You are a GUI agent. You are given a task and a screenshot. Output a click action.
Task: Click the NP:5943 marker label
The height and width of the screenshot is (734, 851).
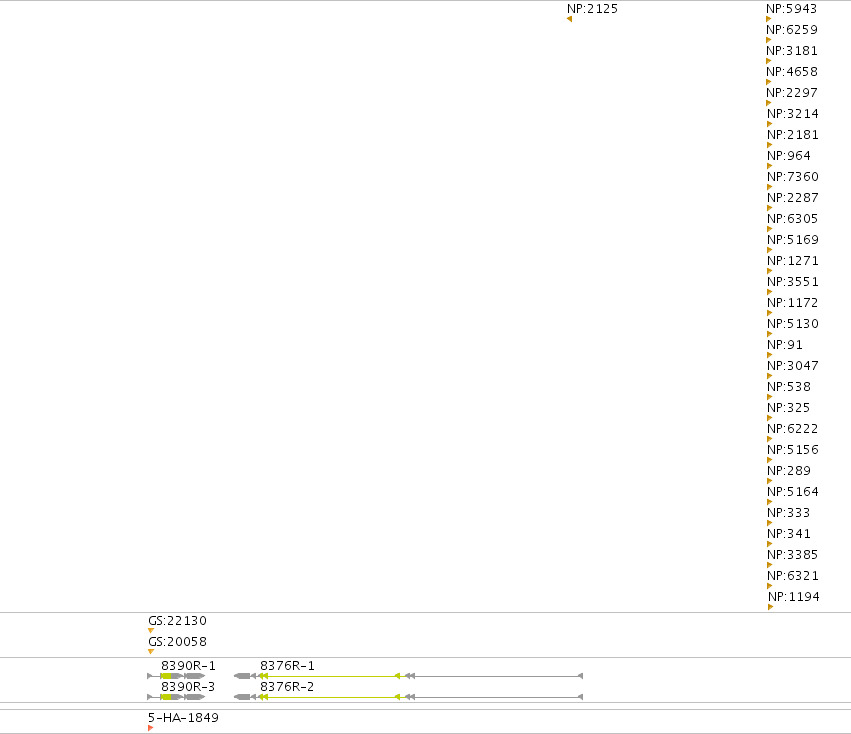[791, 9]
